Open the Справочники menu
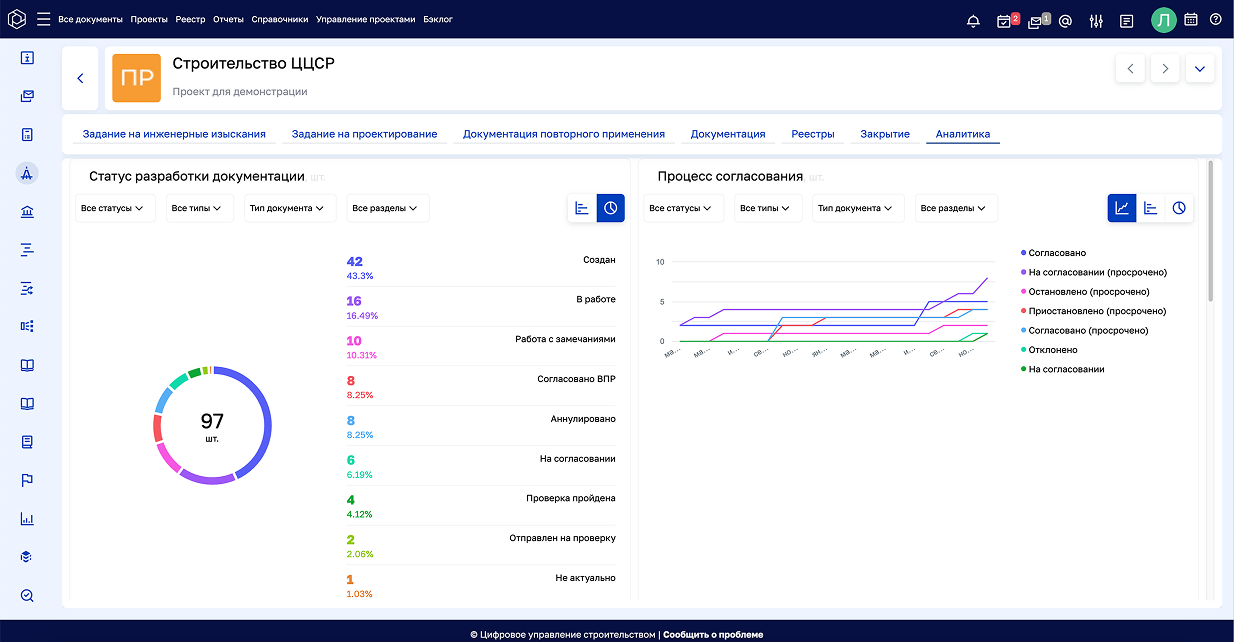 (x=278, y=18)
